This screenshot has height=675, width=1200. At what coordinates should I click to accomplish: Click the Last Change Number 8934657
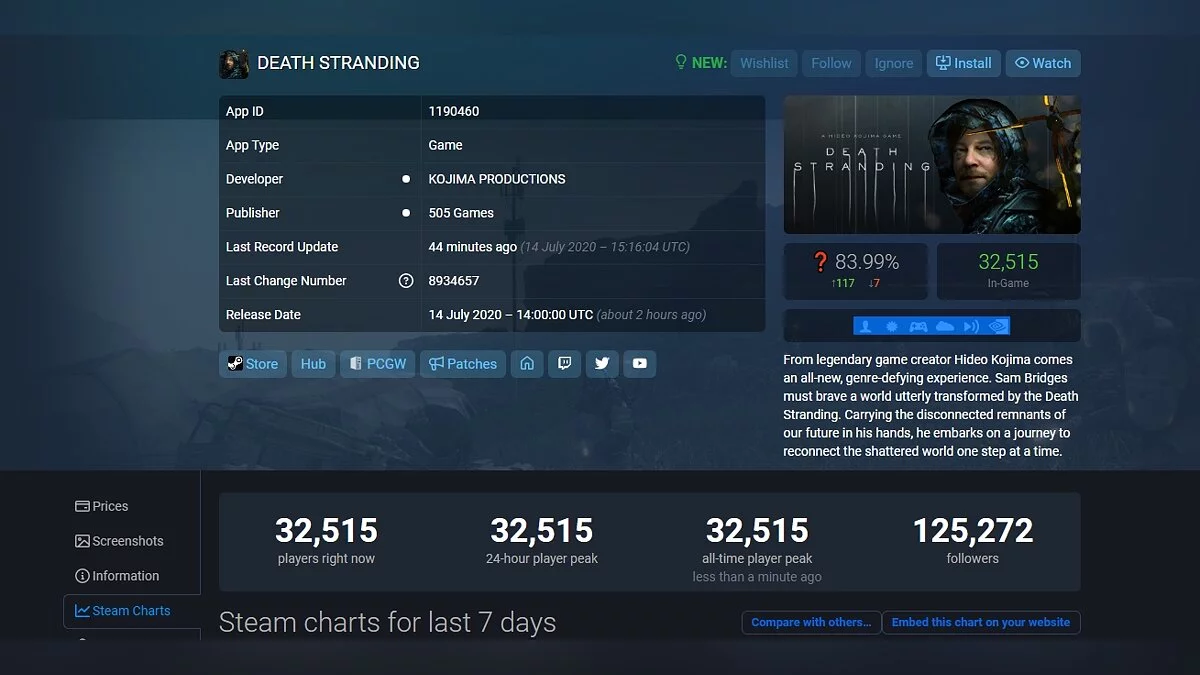(454, 281)
